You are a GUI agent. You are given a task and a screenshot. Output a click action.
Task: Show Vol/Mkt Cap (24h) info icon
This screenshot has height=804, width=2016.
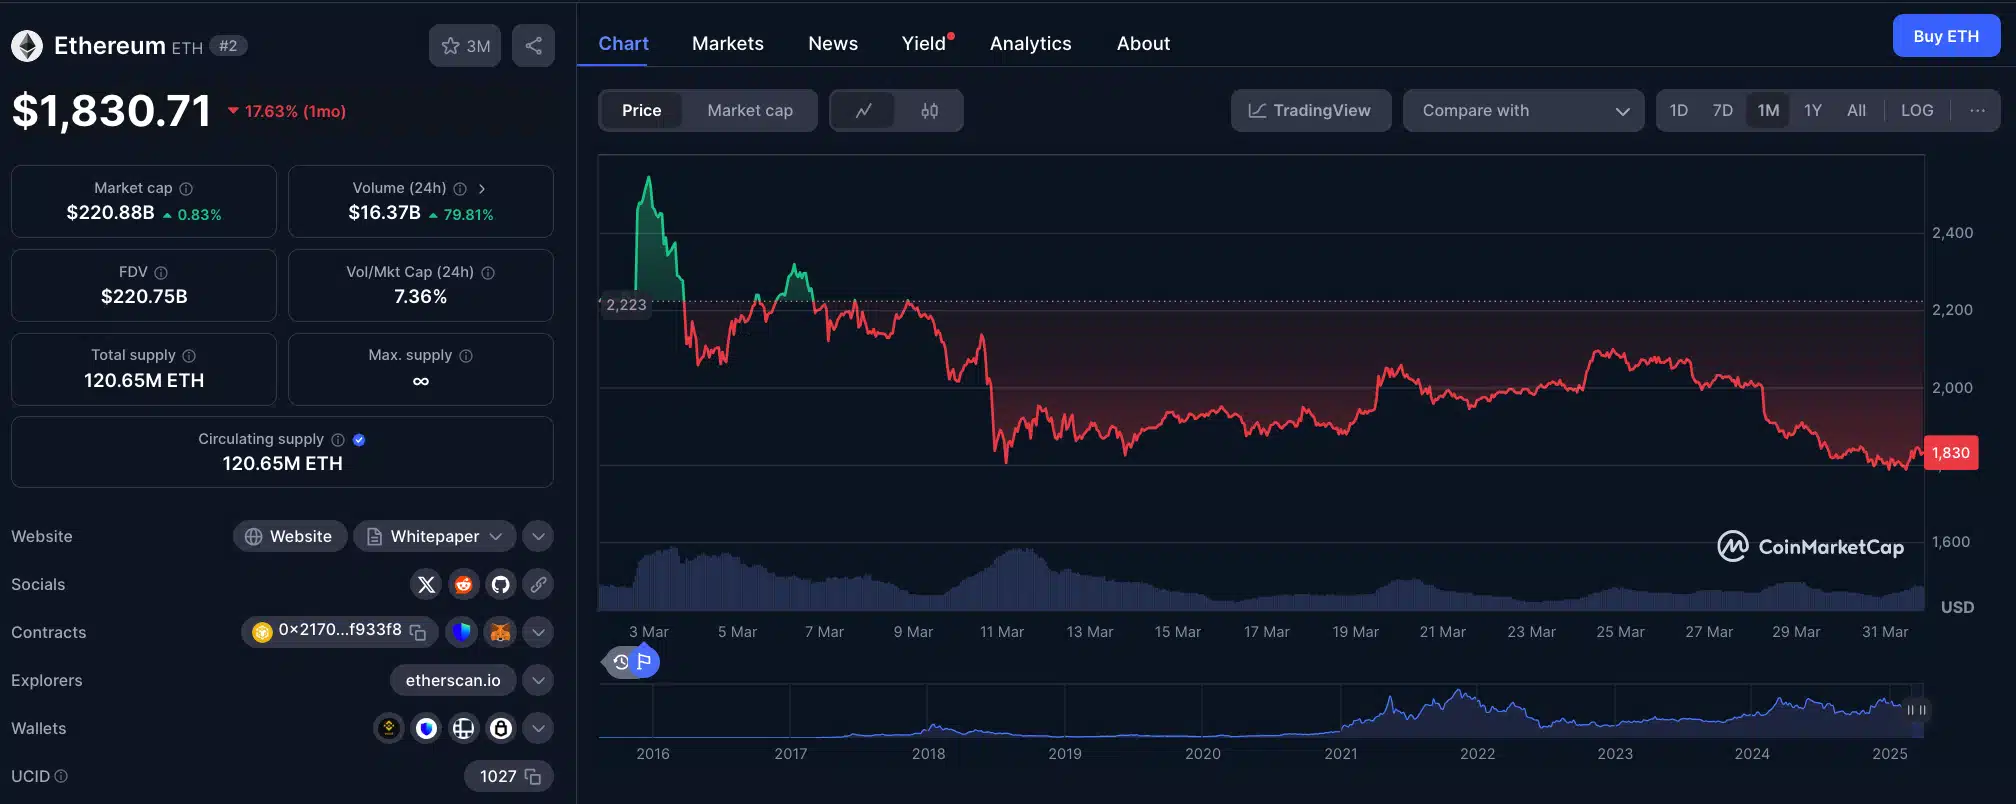click(x=488, y=273)
